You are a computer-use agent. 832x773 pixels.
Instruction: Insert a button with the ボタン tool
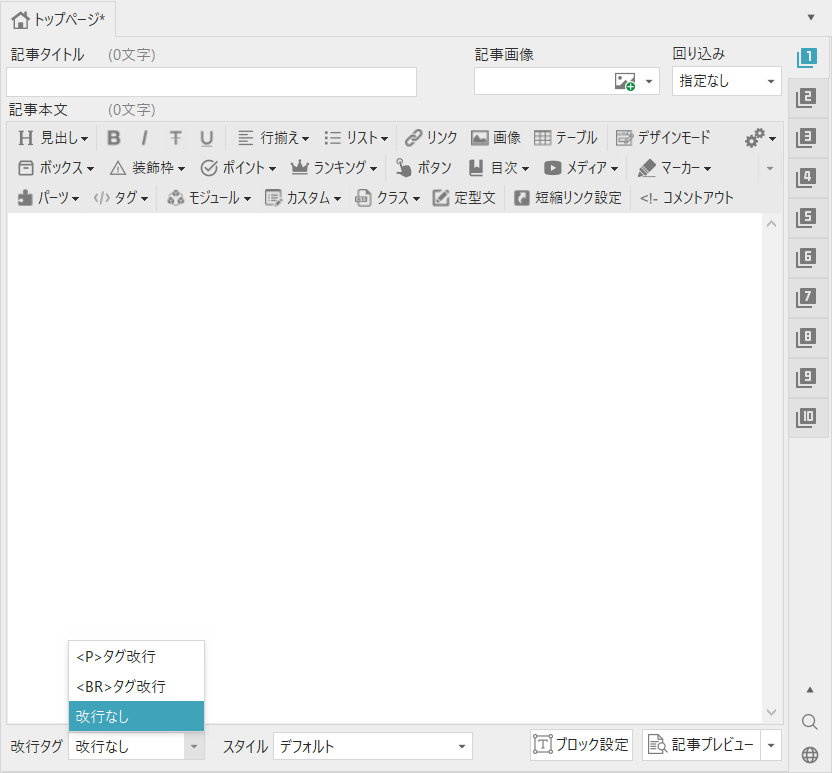click(x=423, y=168)
